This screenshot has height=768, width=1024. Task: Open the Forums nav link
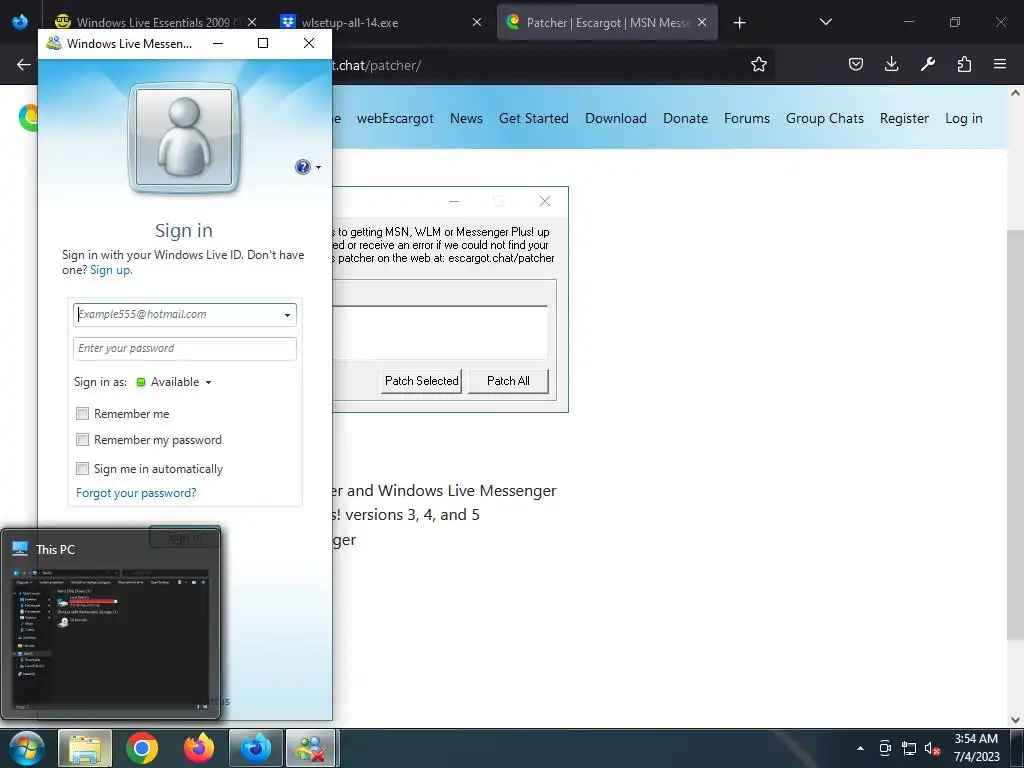click(x=746, y=118)
